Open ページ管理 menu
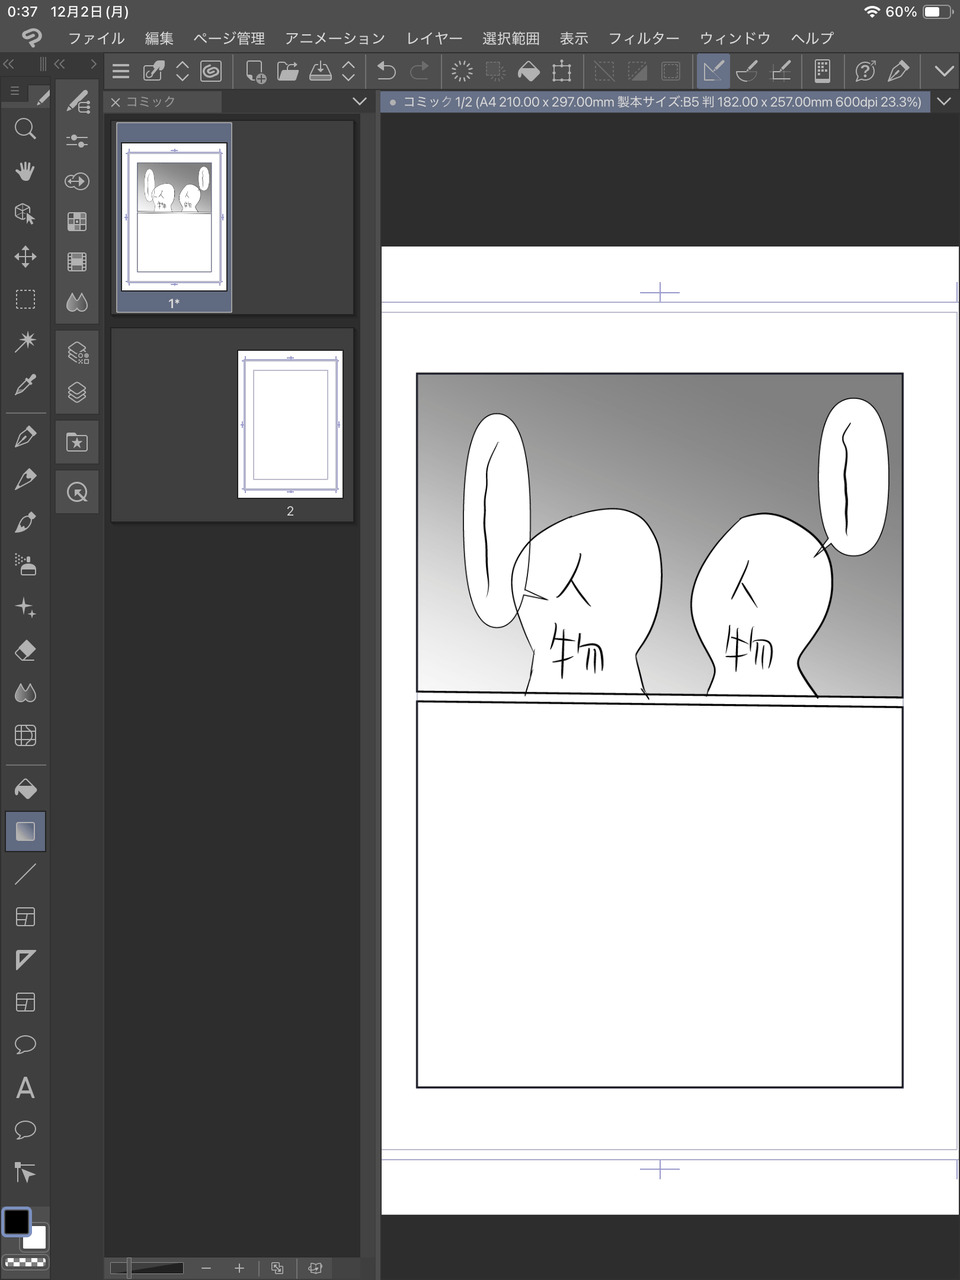This screenshot has height=1280, width=960. [x=229, y=38]
